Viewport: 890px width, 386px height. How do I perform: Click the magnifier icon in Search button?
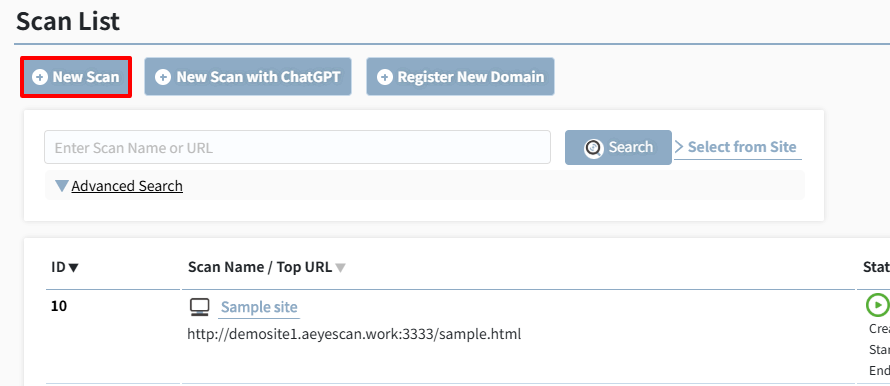594,148
